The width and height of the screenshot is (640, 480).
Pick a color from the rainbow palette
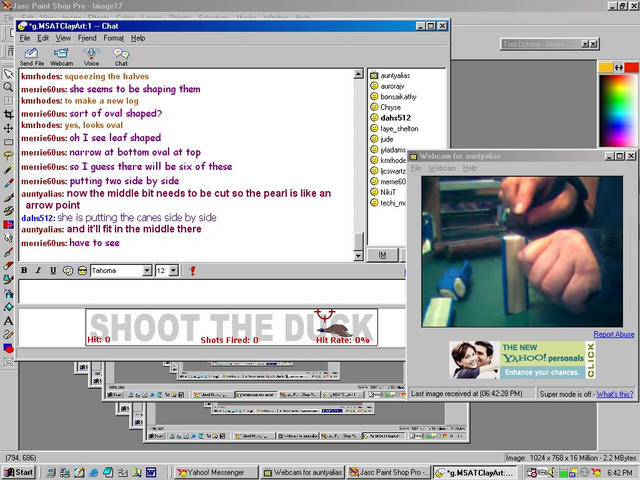click(x=618, y=110)
